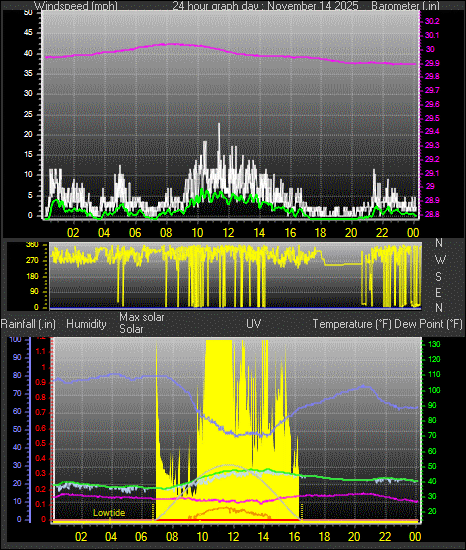Select the 'Humidity' legend label
The width and height of the screenshot is (466, 550).
86,324
